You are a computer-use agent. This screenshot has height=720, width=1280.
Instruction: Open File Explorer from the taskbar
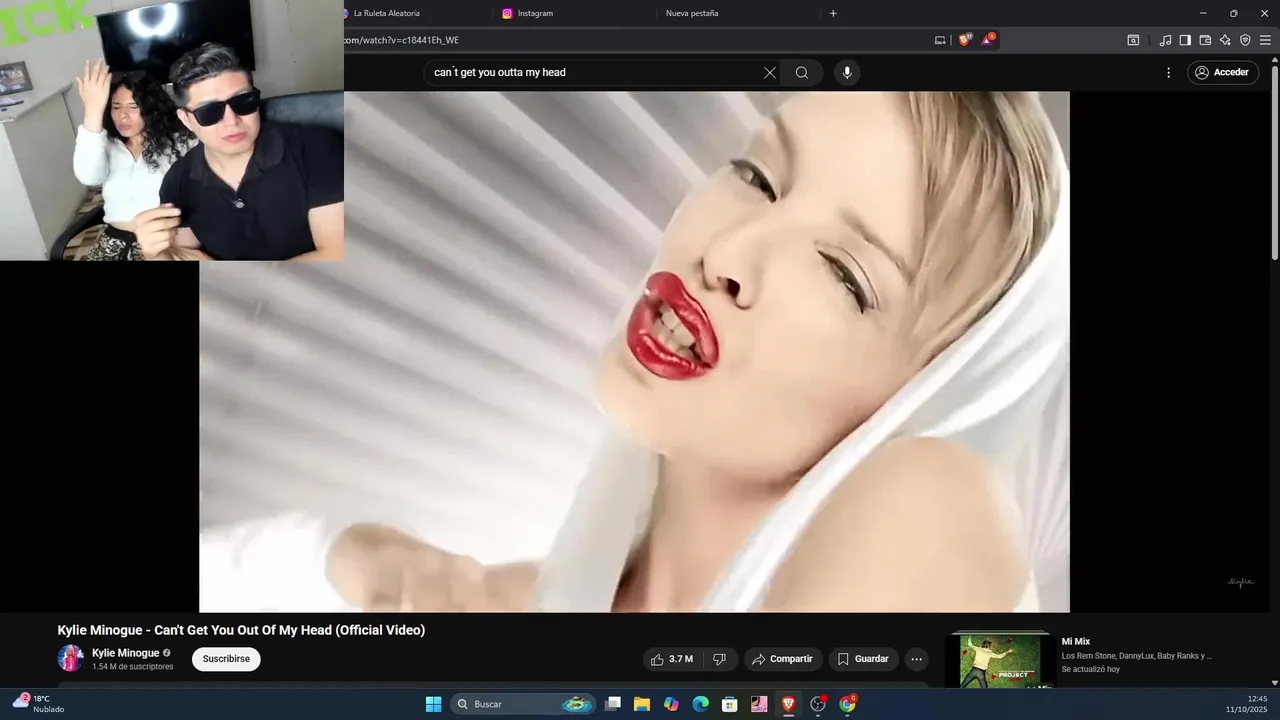pyautogui.click(x=642, y=704)
